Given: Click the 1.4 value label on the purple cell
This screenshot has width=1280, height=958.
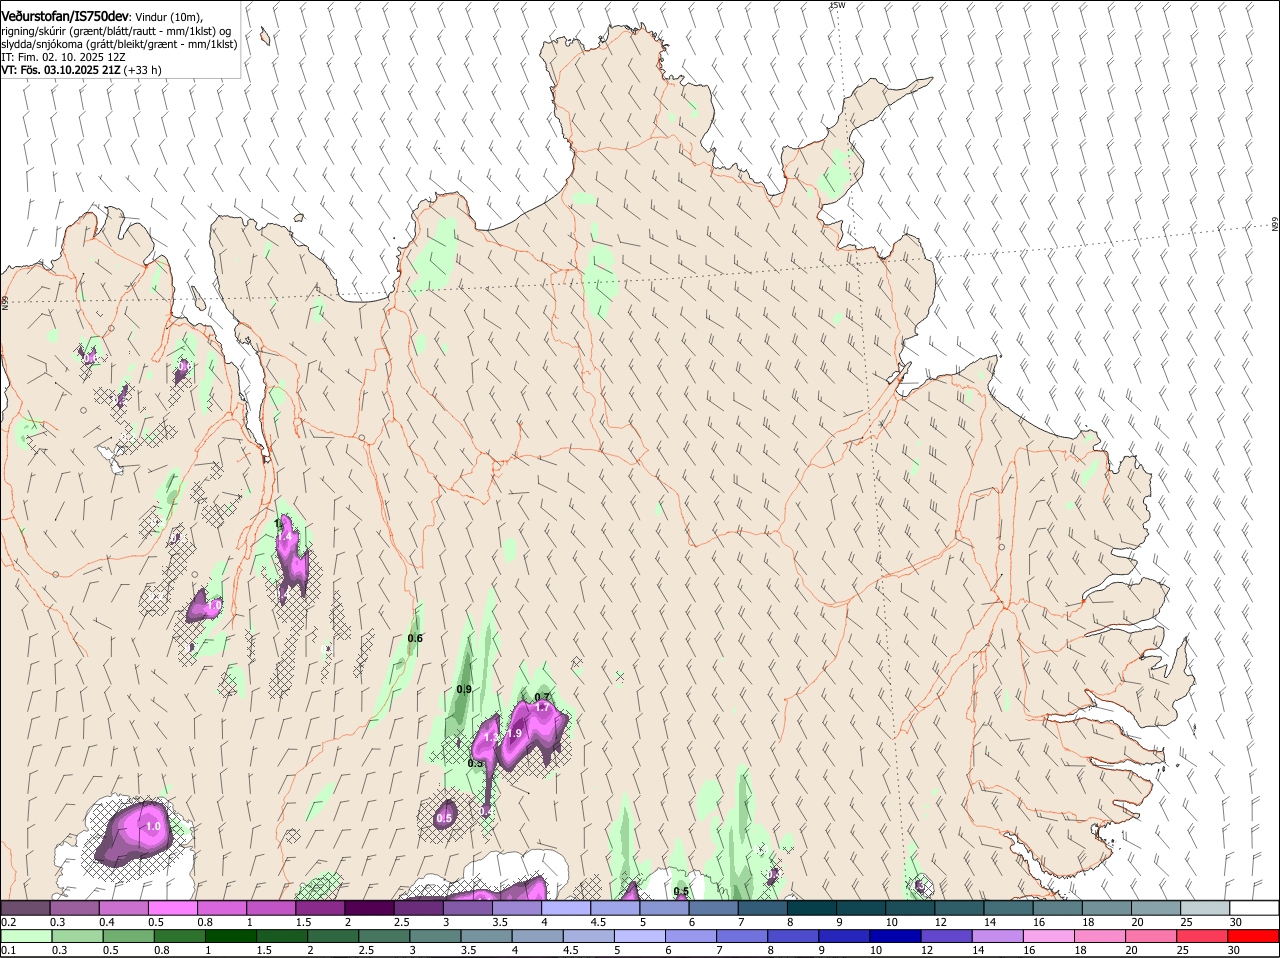Looking at the screenshot, I should click(285, 537).
